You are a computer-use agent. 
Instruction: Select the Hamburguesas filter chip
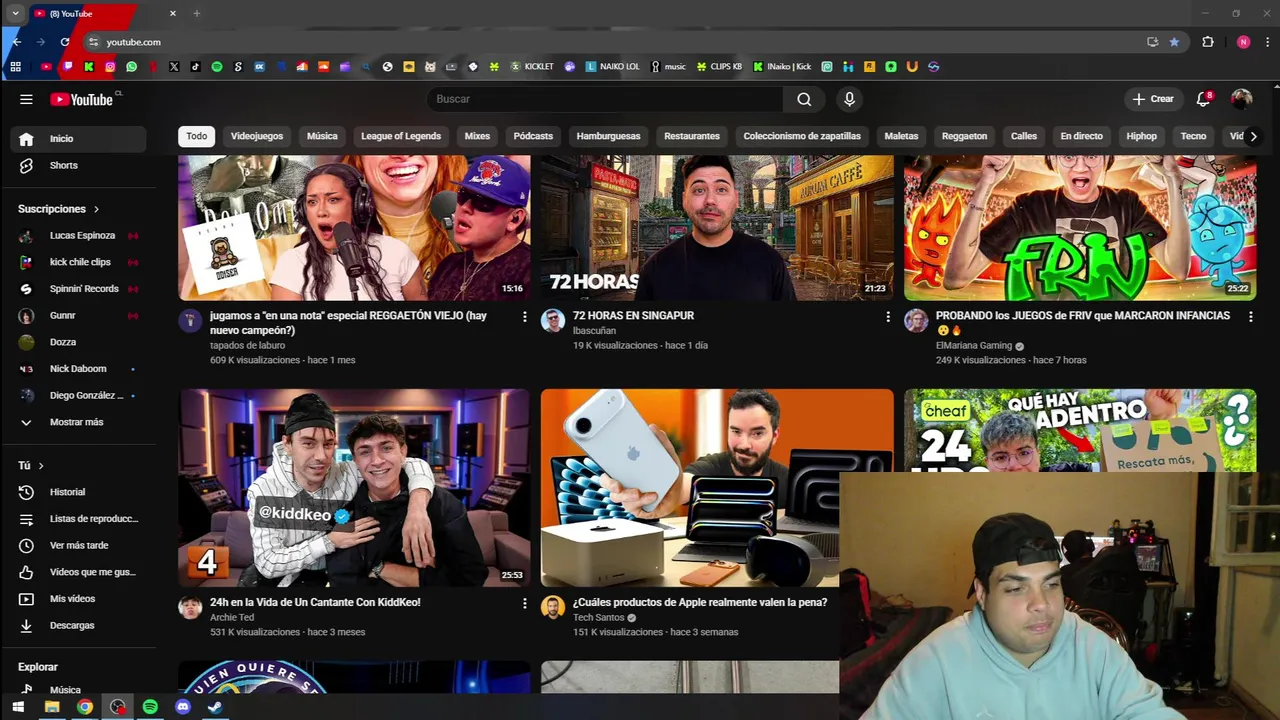(x=608, y=136)
